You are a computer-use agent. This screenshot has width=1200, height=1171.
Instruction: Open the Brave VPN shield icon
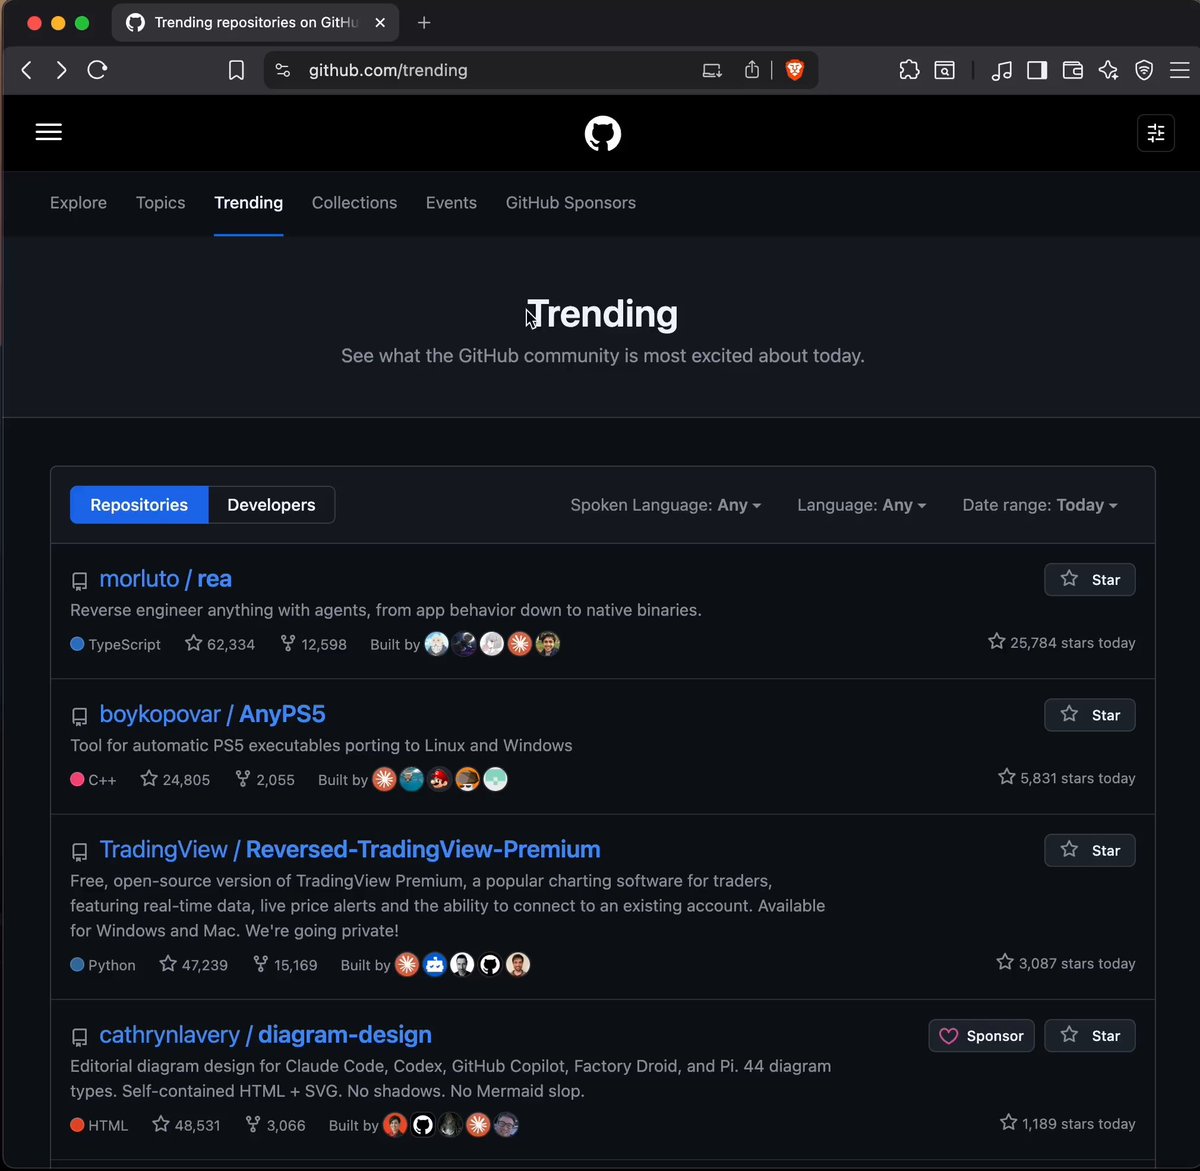point(1144,70)
